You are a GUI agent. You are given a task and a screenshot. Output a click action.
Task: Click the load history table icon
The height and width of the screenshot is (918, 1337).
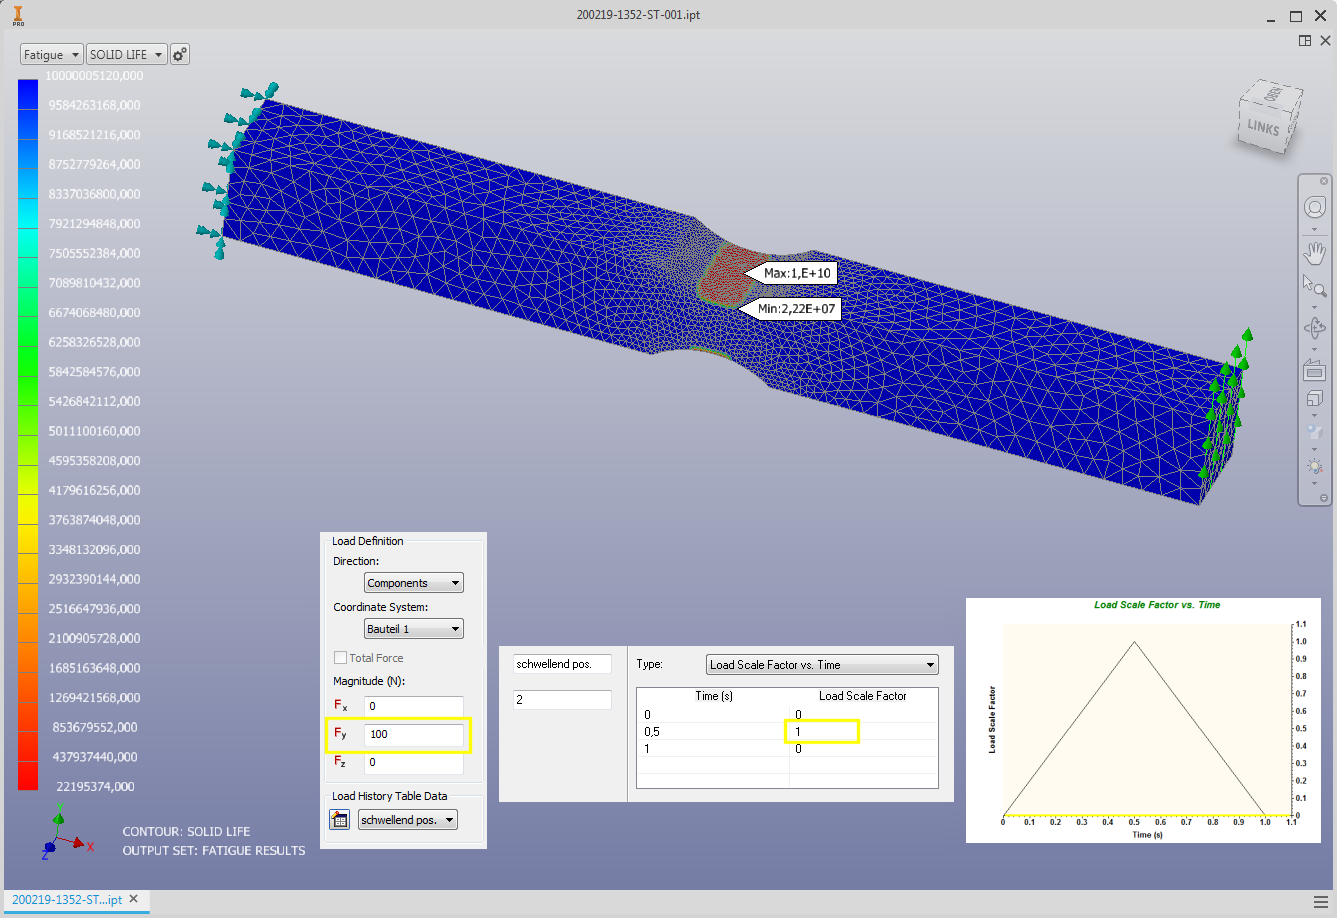click(x=340, y=819)
